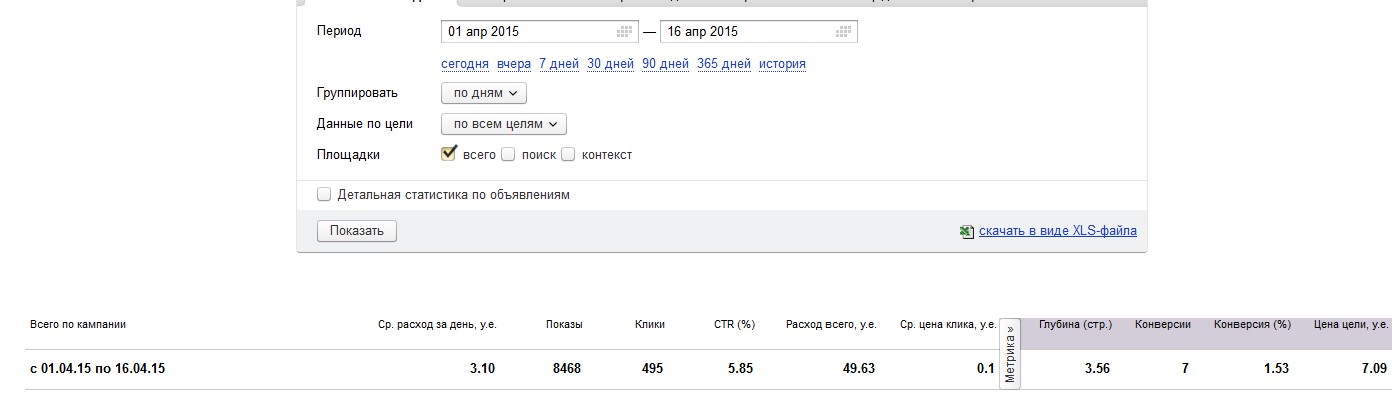Click the 'Клики' column header
The width and height of the screenshot is (1396, 395).
tap(649, 325)
